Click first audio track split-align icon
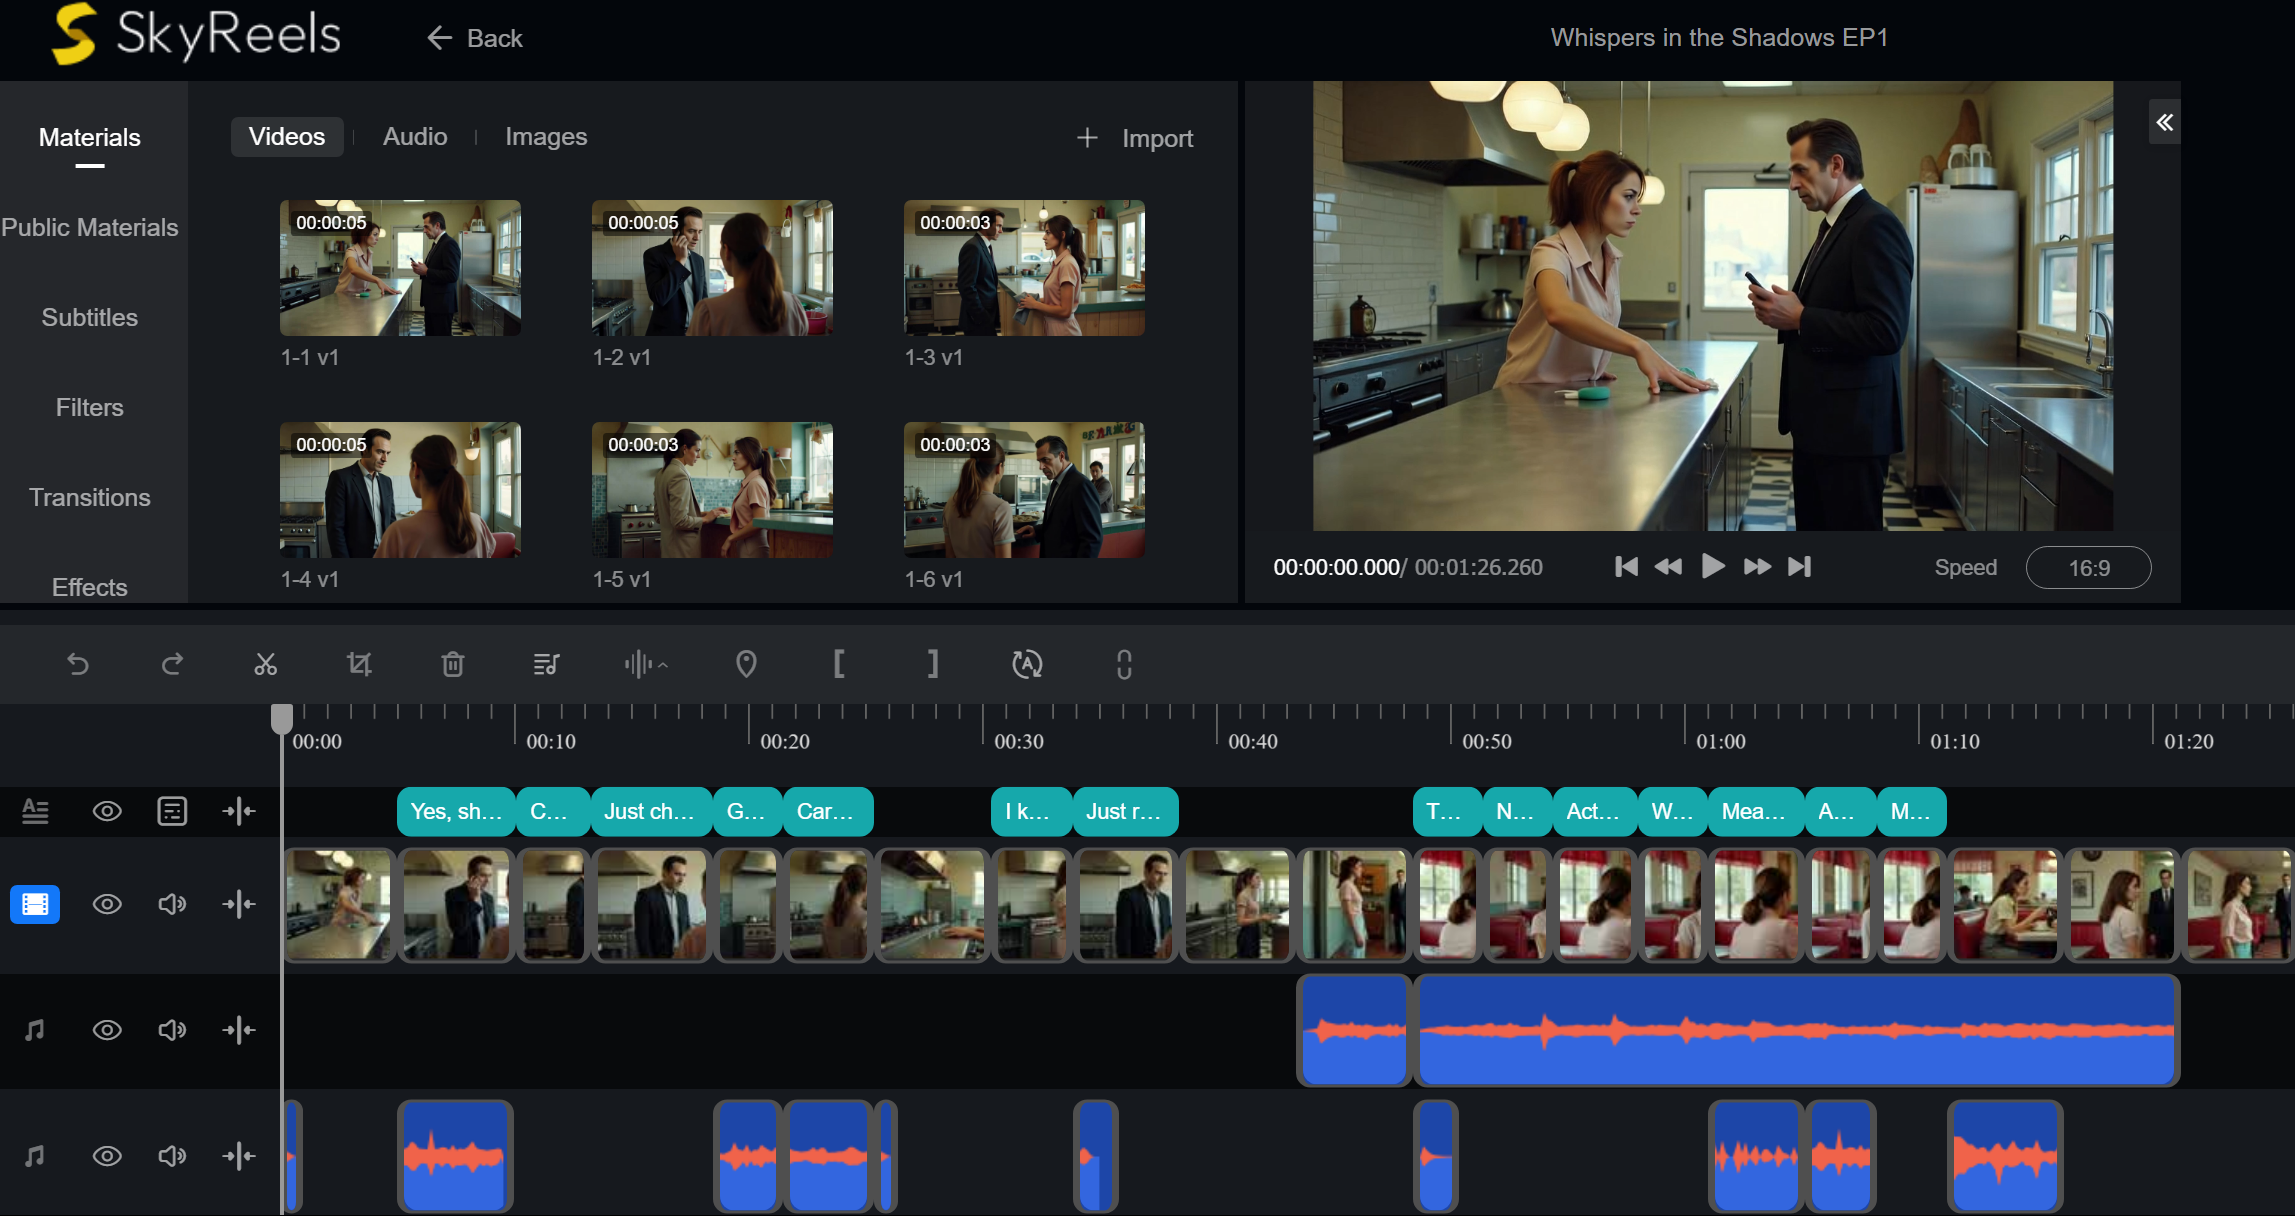 [239, 1030]
